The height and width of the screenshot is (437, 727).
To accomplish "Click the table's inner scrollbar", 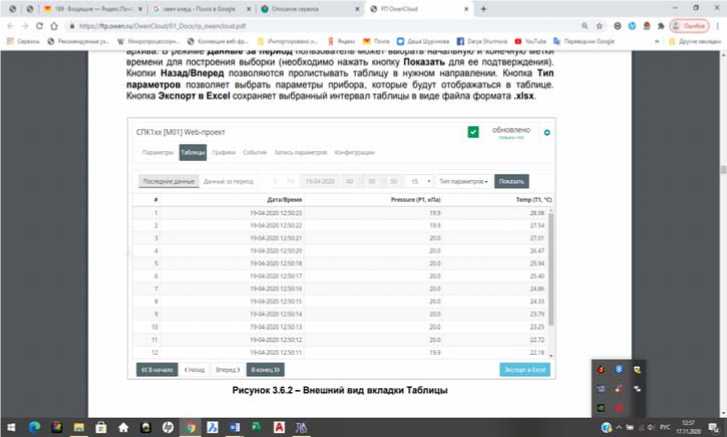I will [x=551, y=268].
